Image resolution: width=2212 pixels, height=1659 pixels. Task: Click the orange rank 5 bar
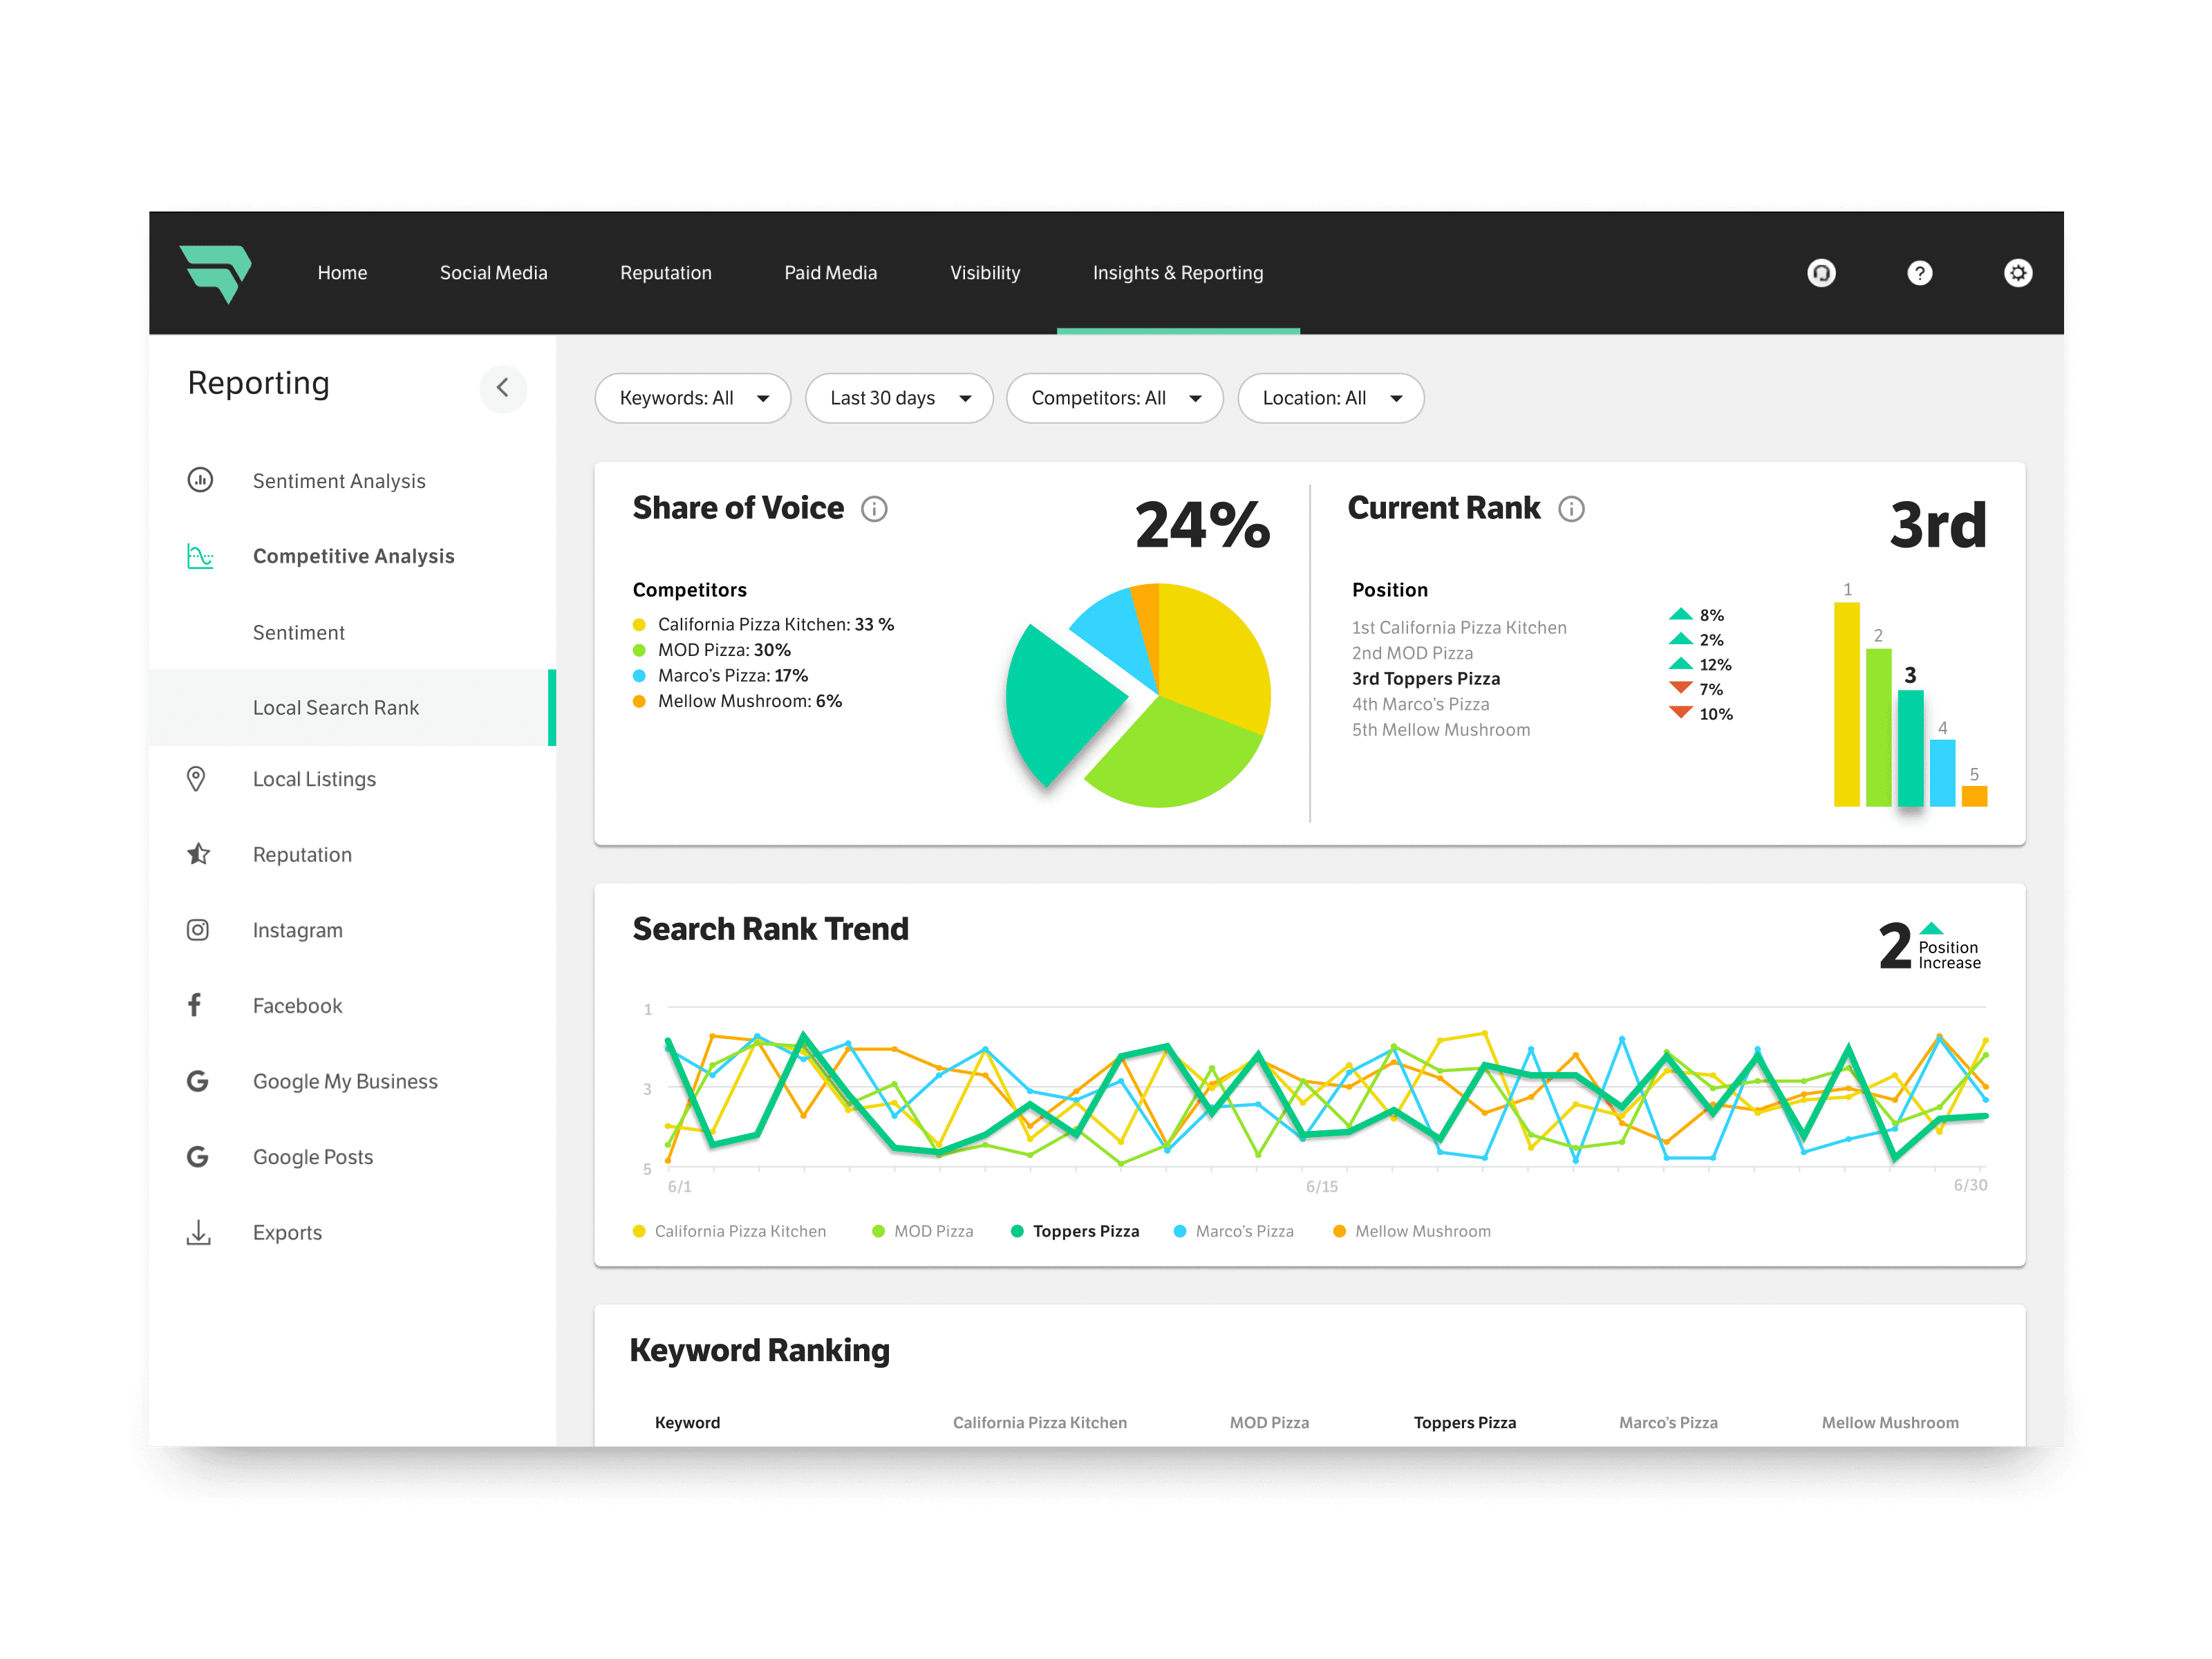tap(1975, 796)
